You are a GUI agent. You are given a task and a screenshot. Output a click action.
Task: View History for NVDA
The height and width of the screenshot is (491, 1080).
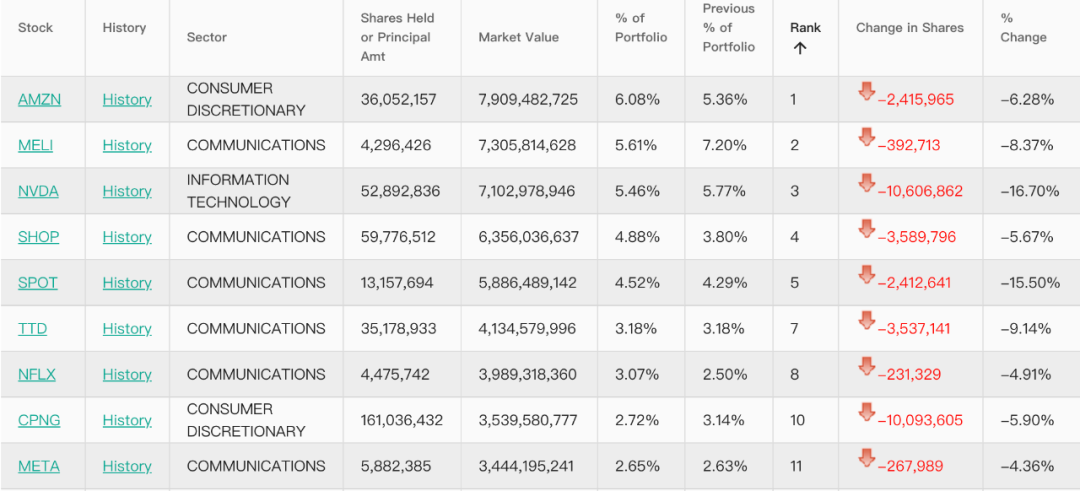127,192
